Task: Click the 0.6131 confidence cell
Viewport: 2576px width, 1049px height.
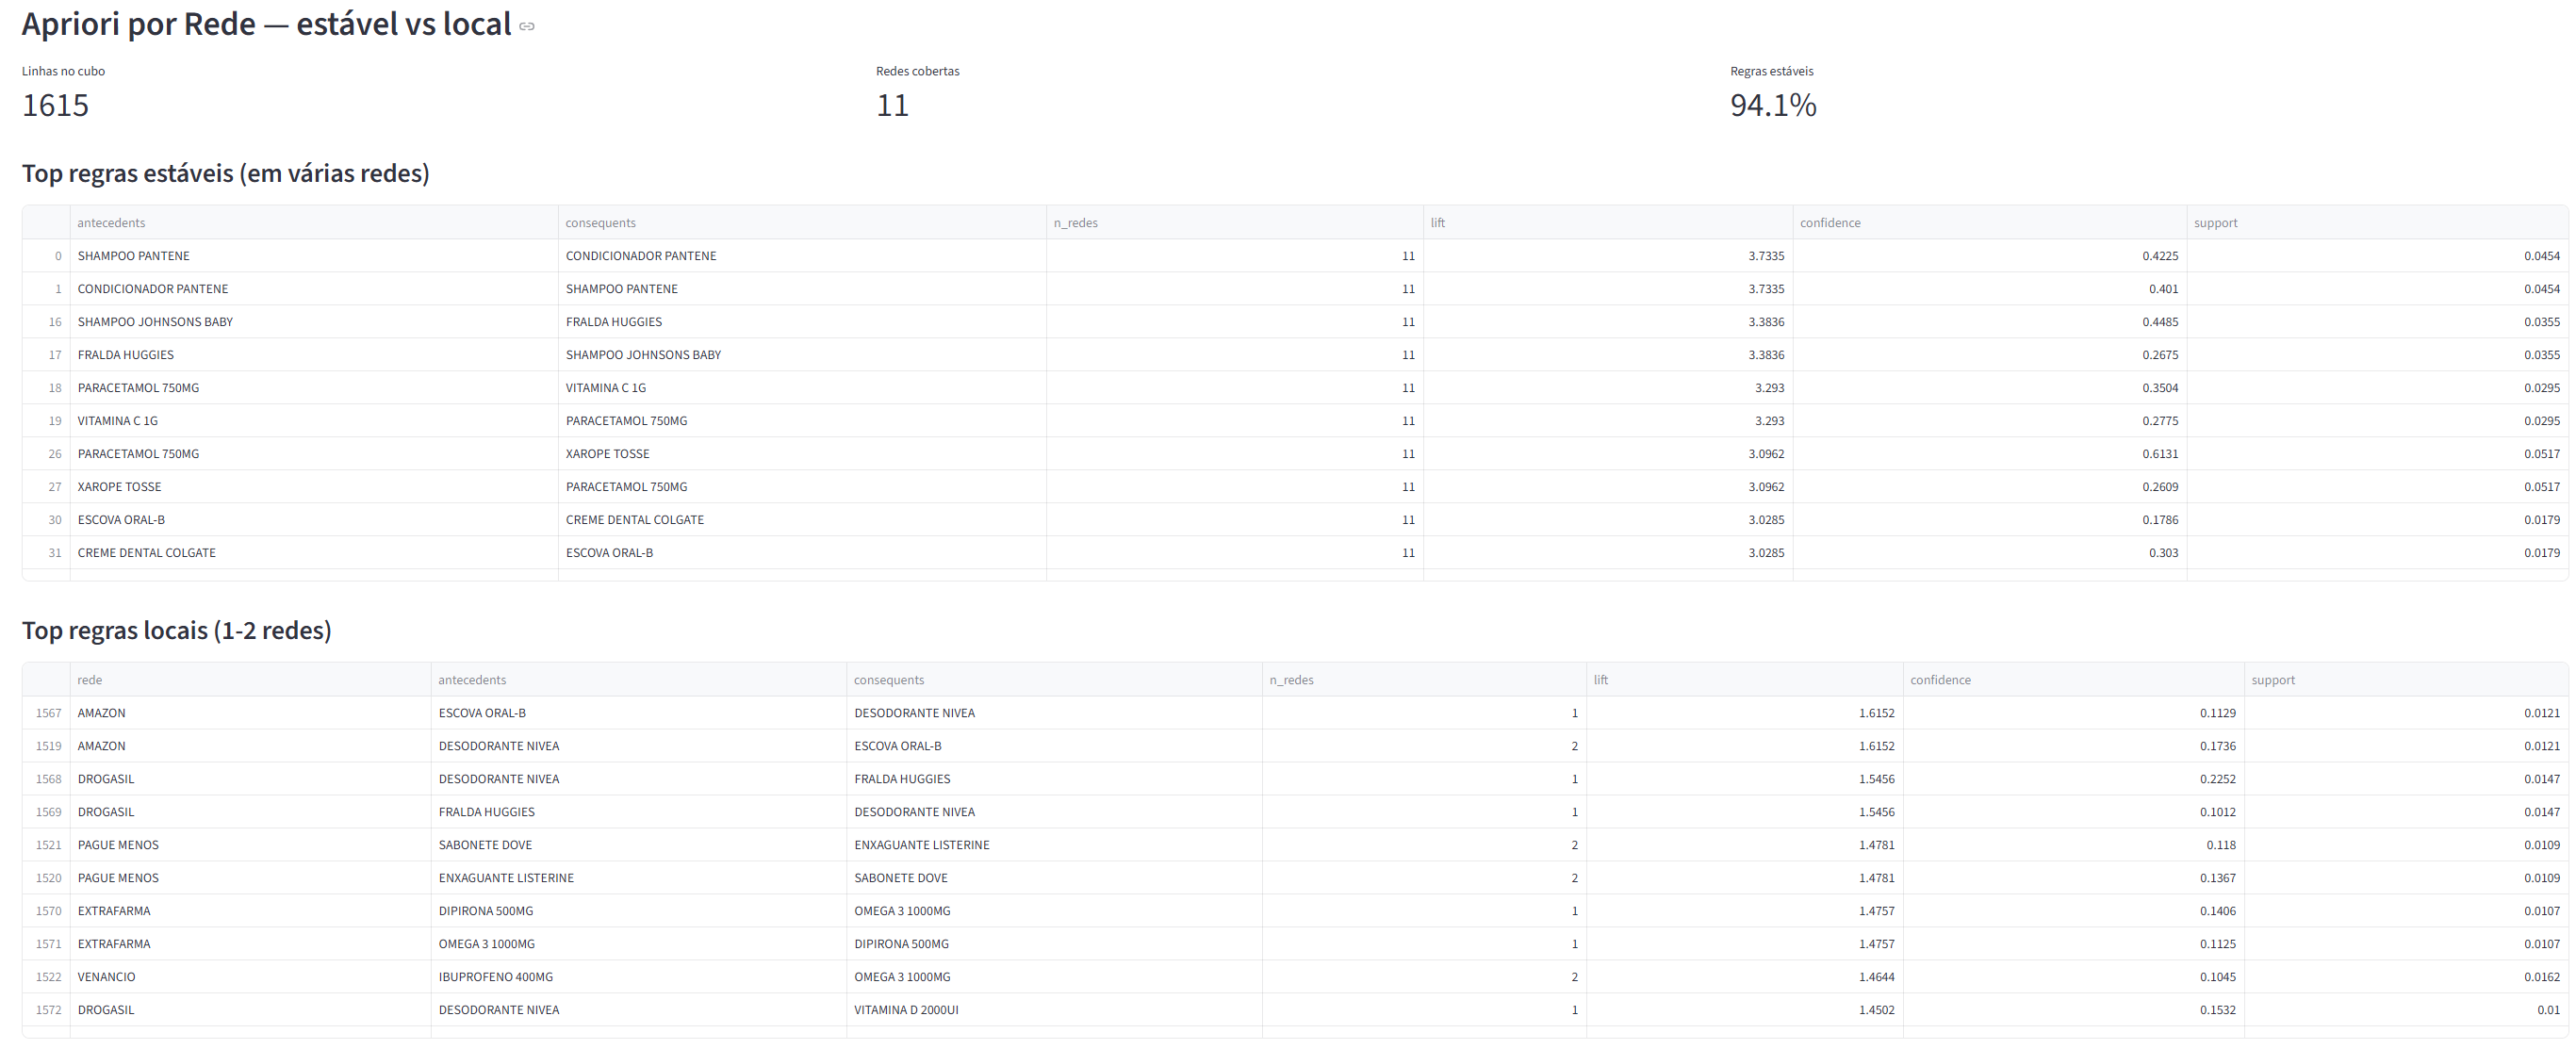Action: click(x=1989, y=453)
